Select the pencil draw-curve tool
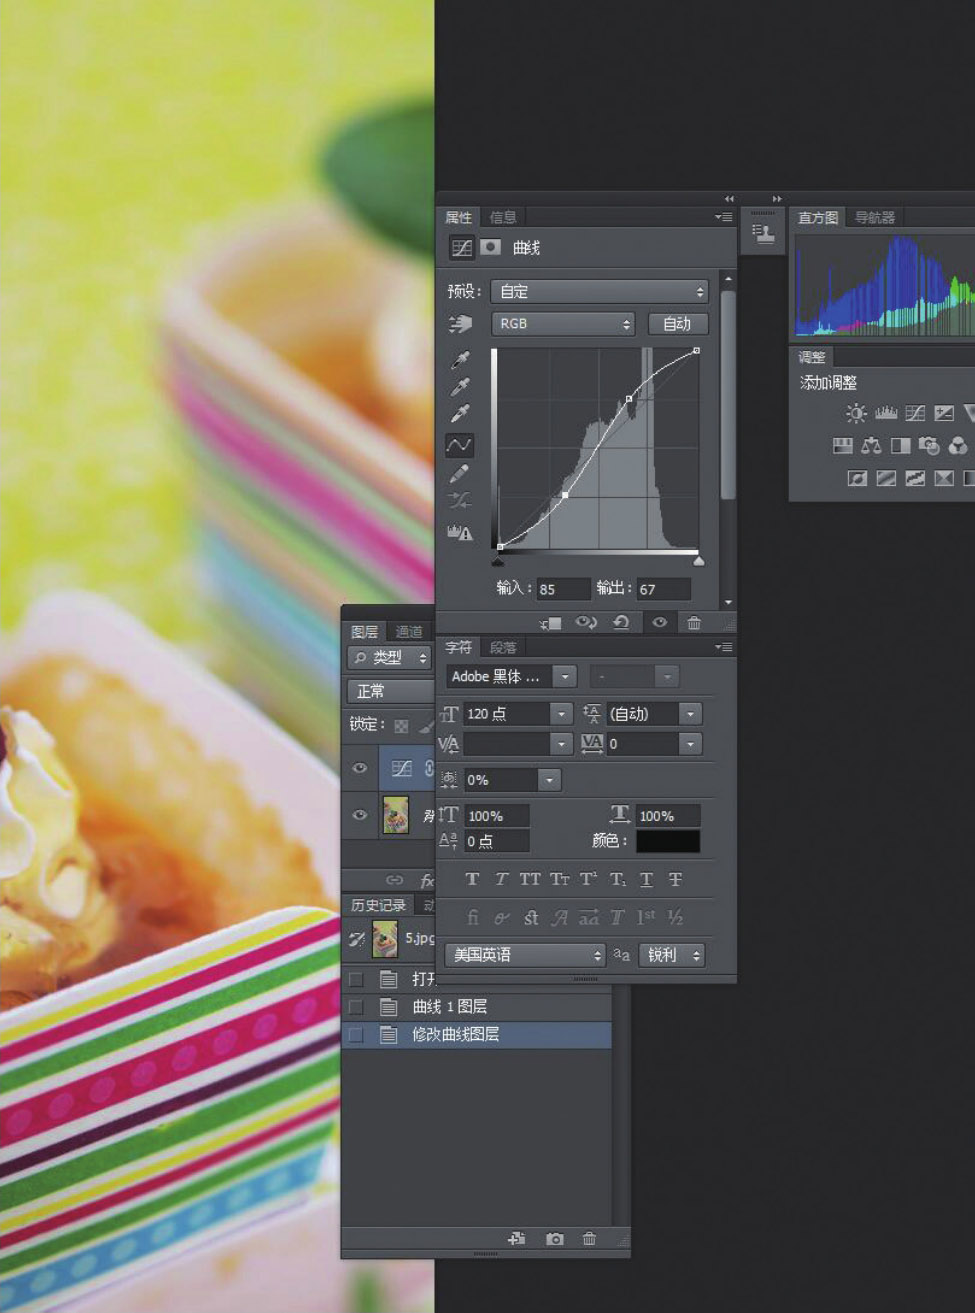Viewport: 975px width, 1313px height. 459,473
